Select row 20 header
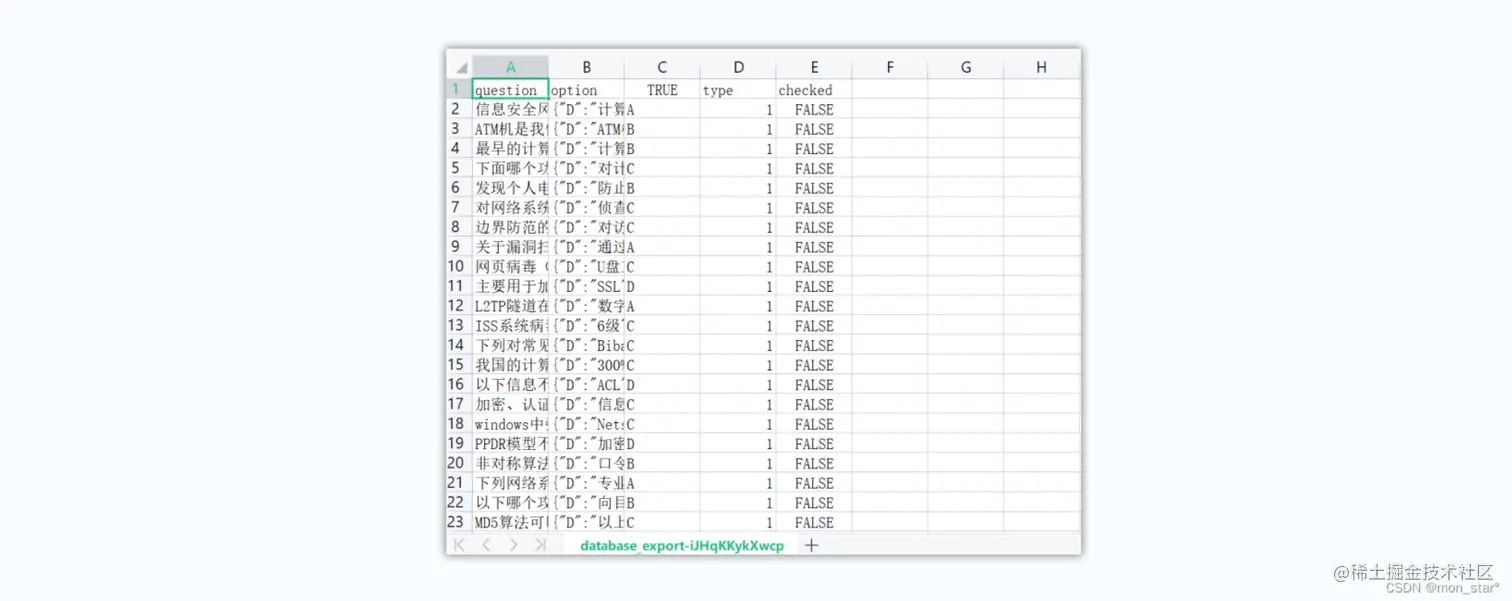 point(460,463)
